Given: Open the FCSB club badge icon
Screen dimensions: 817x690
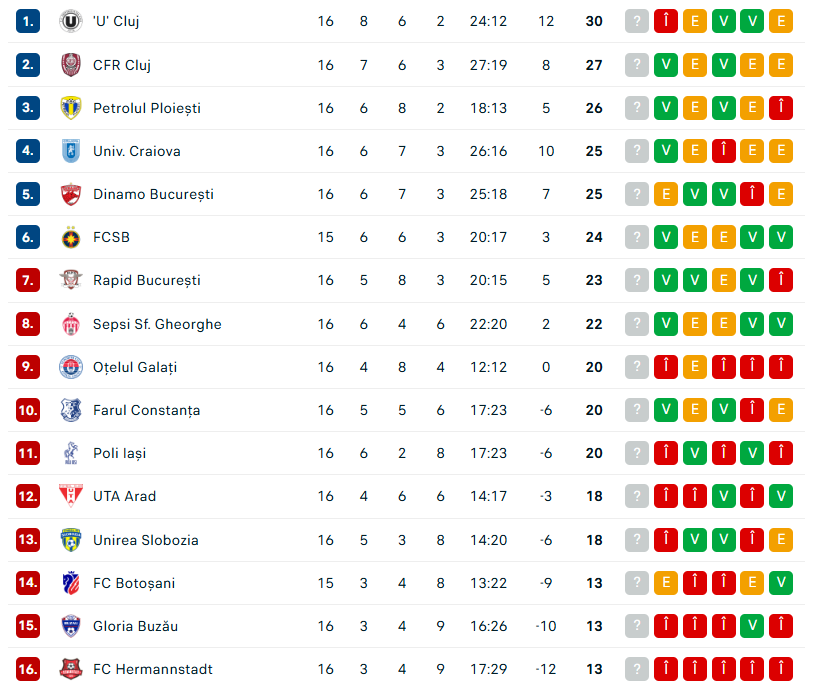Looking at the screenshot, I should [70, 237].
